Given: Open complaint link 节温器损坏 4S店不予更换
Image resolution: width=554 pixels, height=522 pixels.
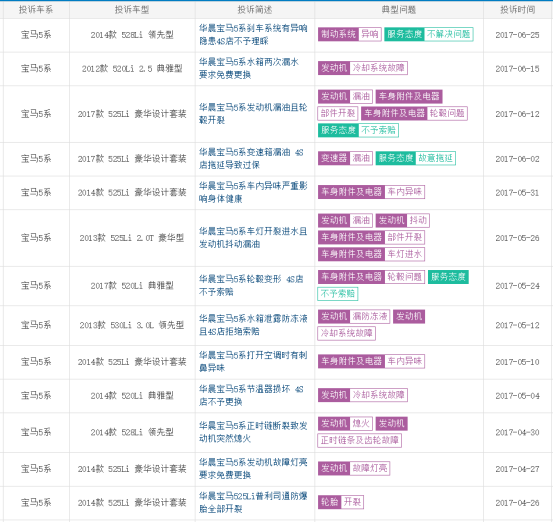Looking at the screenshot, I should coord(251,395).
